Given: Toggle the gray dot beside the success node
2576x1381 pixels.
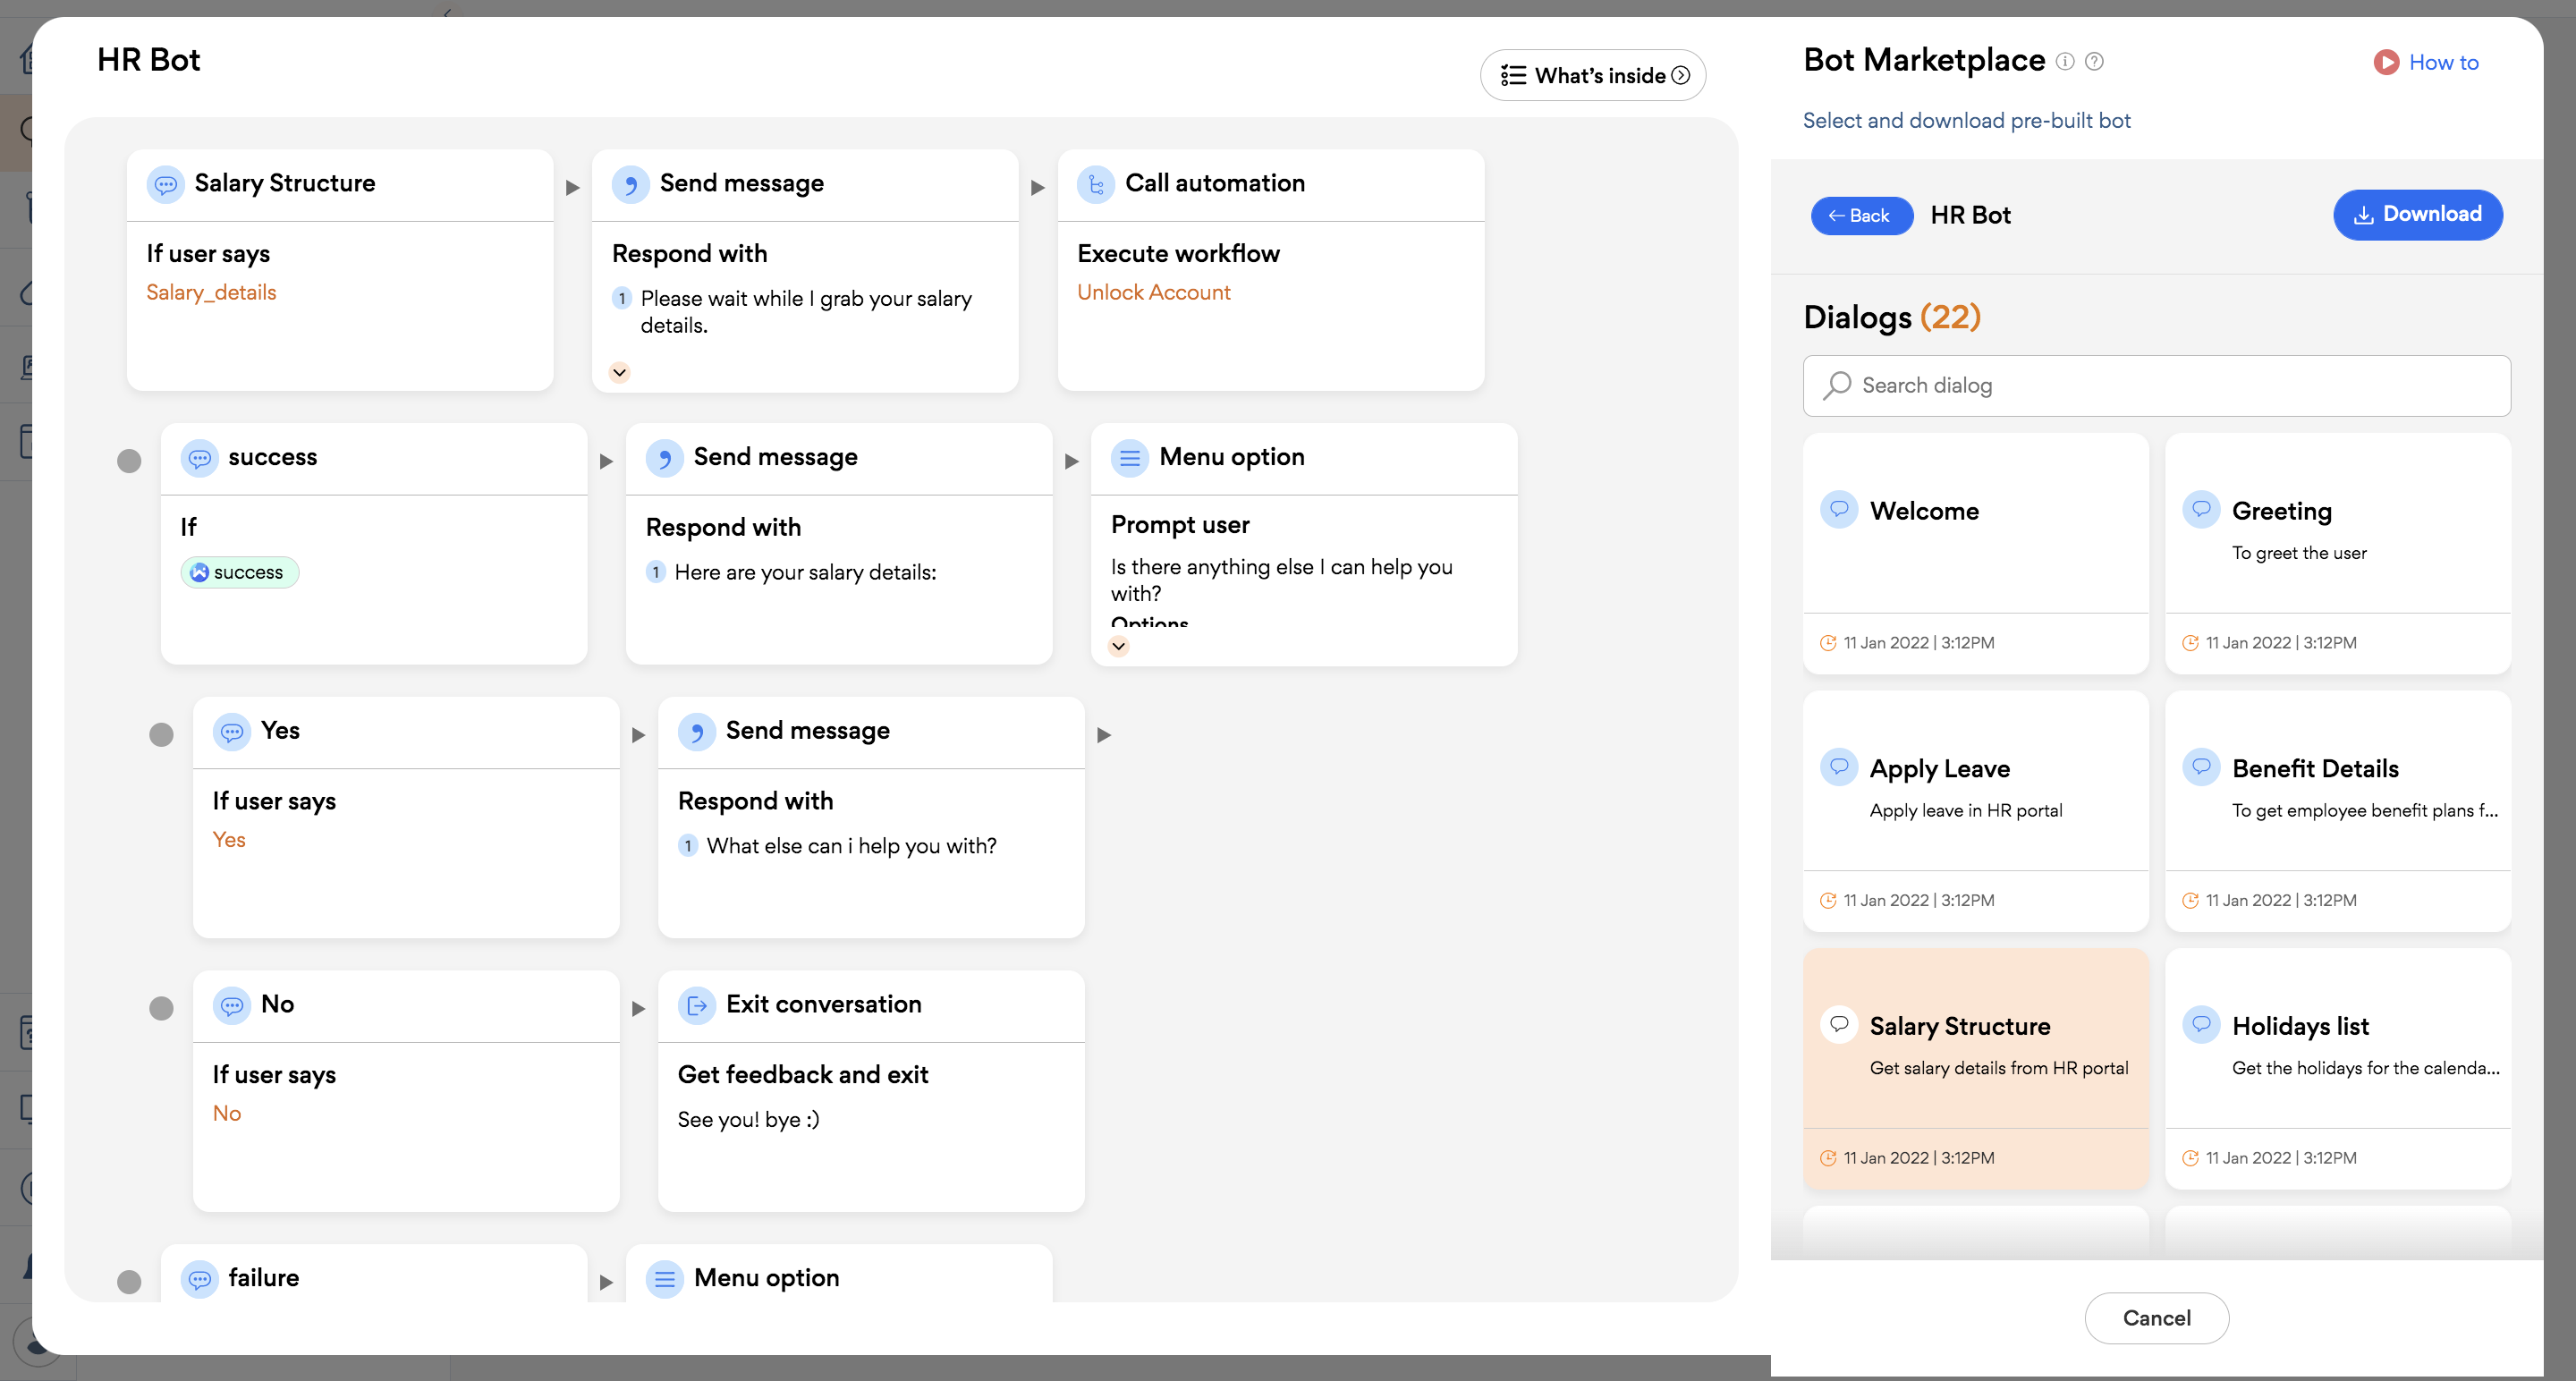Looking at the screenshot, I should 129,461.
